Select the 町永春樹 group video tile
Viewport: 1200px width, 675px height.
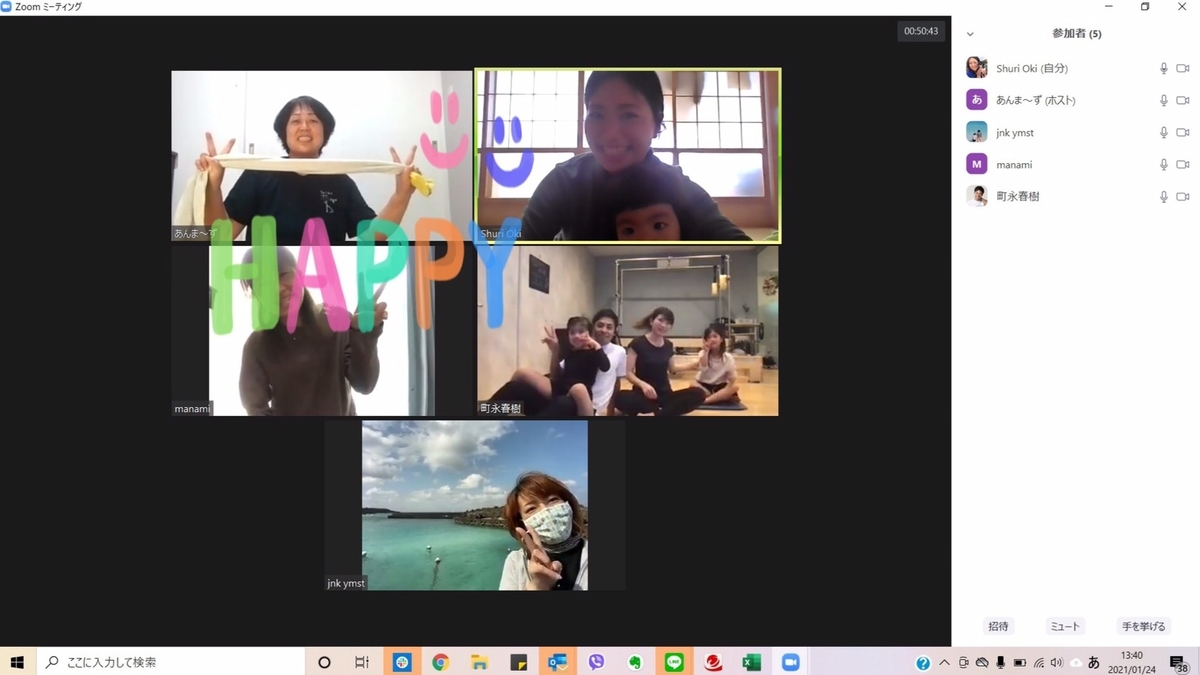pyautogui.click(x=627, y=331)
